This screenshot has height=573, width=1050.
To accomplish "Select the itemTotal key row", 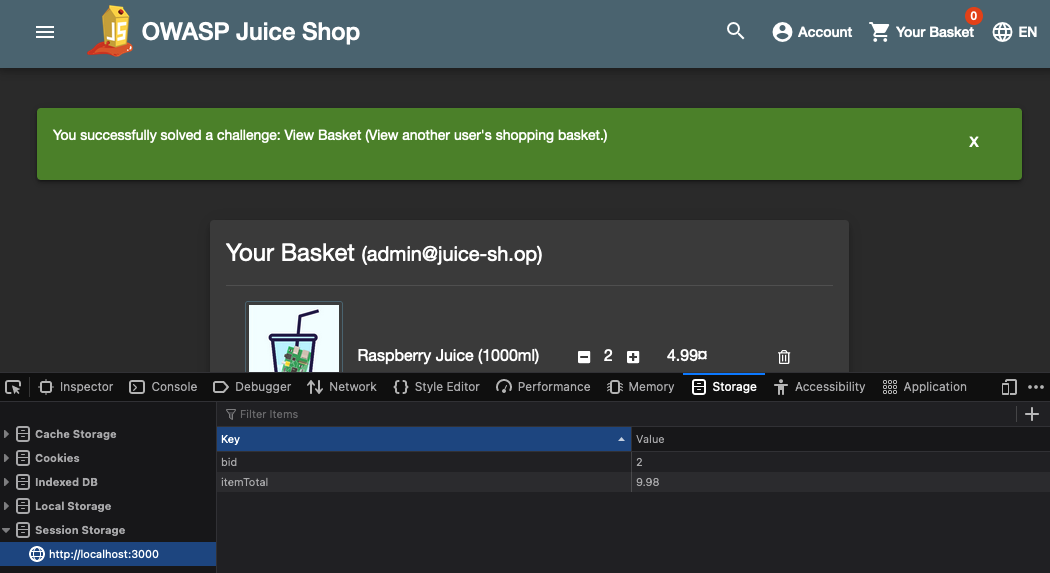I will (x=423, y=482).
